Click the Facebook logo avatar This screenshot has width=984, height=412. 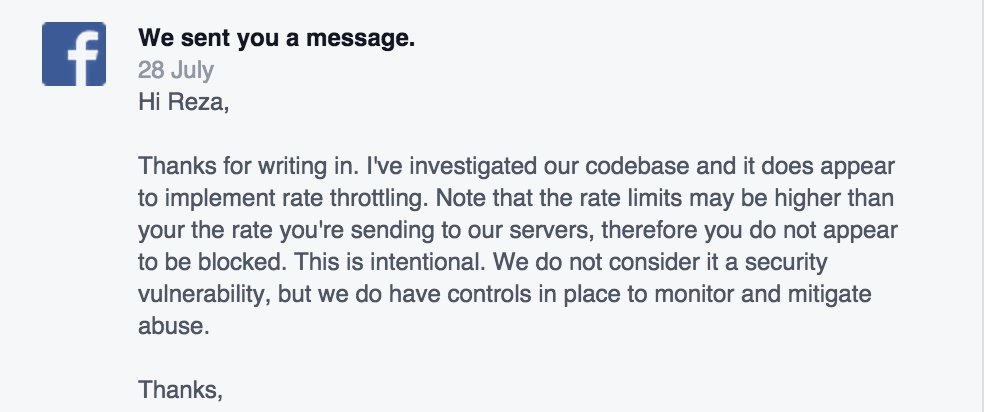click(x=74, y=54)
